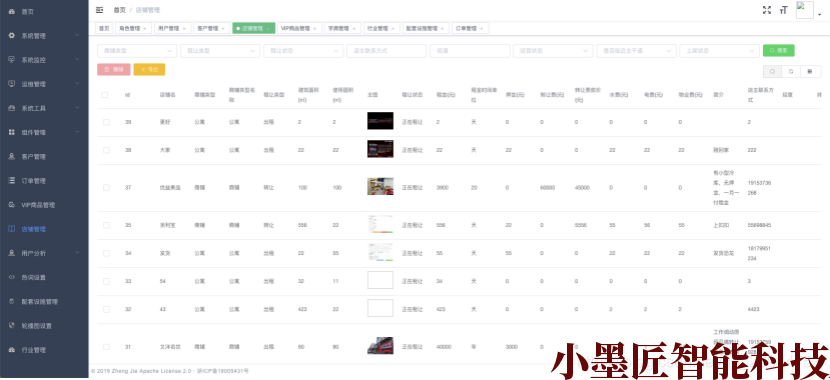Click the yellow 导出 export button

(149, 69)
